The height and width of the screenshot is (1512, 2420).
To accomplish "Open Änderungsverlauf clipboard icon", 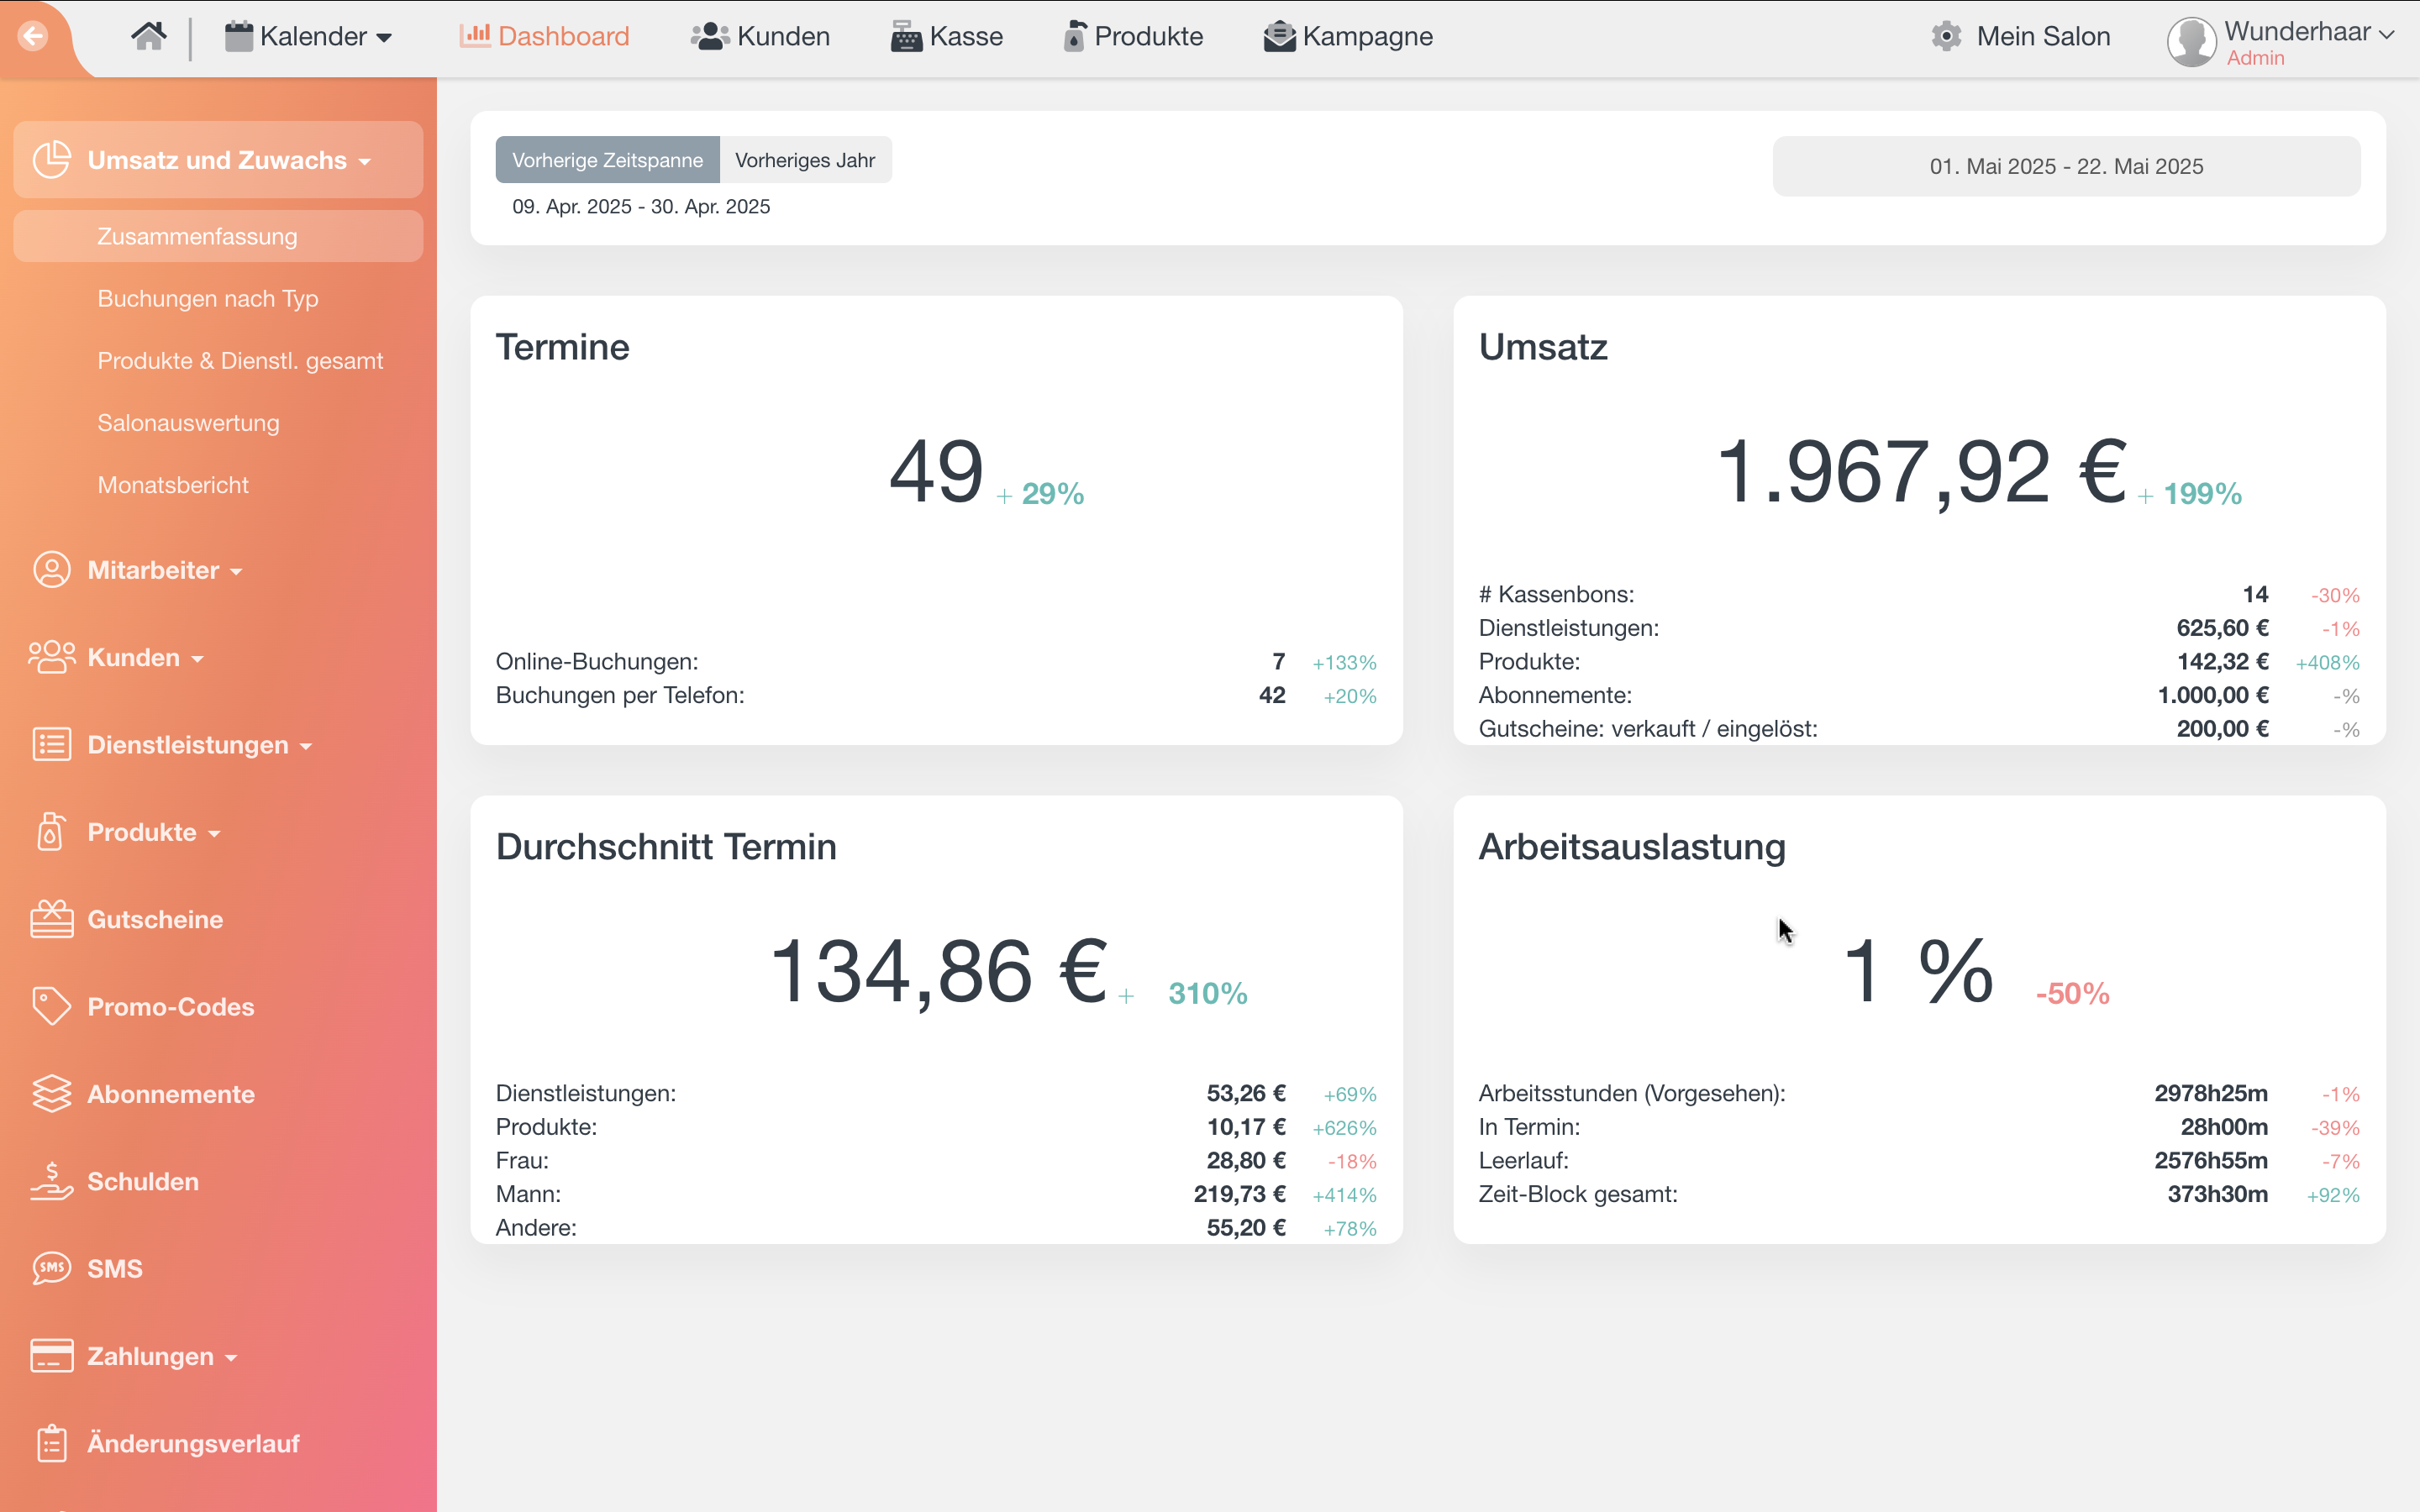I will click(x=51, y=1443).
